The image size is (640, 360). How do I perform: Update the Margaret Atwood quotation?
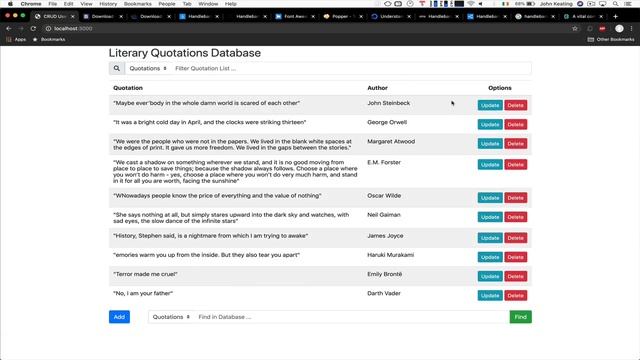[x=490, y=144]
